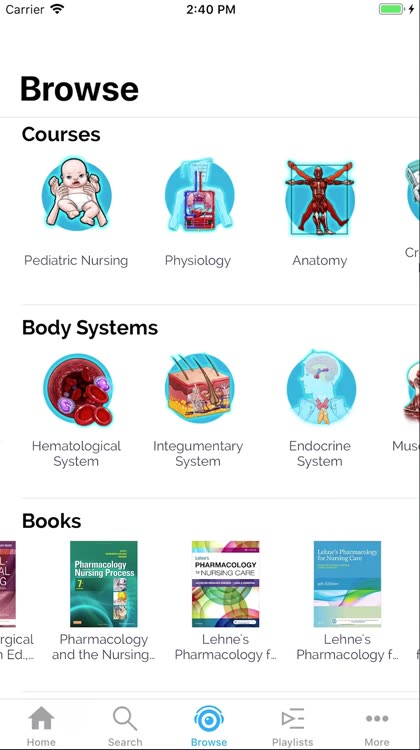Select the colorful Lehne's Pharmacology book cover
Viewport: 420px width, 750px height.
(225, 584)
